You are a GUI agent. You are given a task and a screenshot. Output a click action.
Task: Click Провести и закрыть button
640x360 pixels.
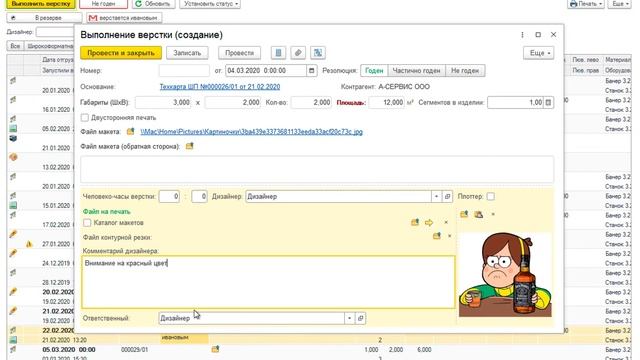point(121,53)
